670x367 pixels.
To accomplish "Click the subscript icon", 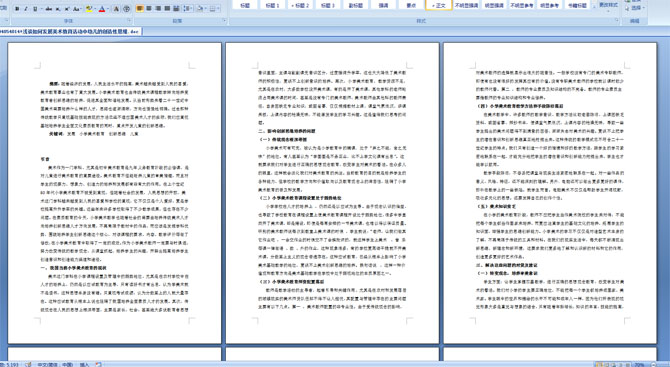I will 58,9.
